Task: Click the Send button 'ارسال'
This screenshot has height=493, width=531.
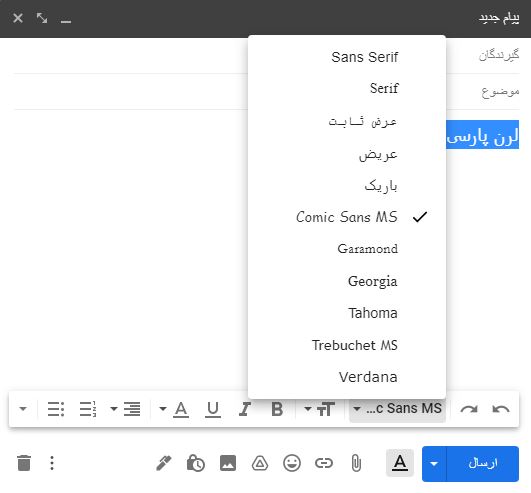Action: pos(483,464)
